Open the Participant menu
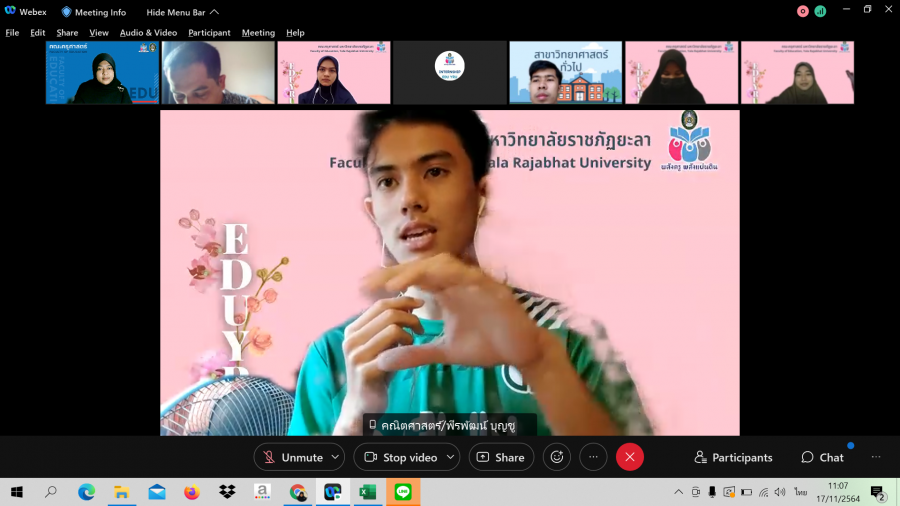 [x=209, y=32]
